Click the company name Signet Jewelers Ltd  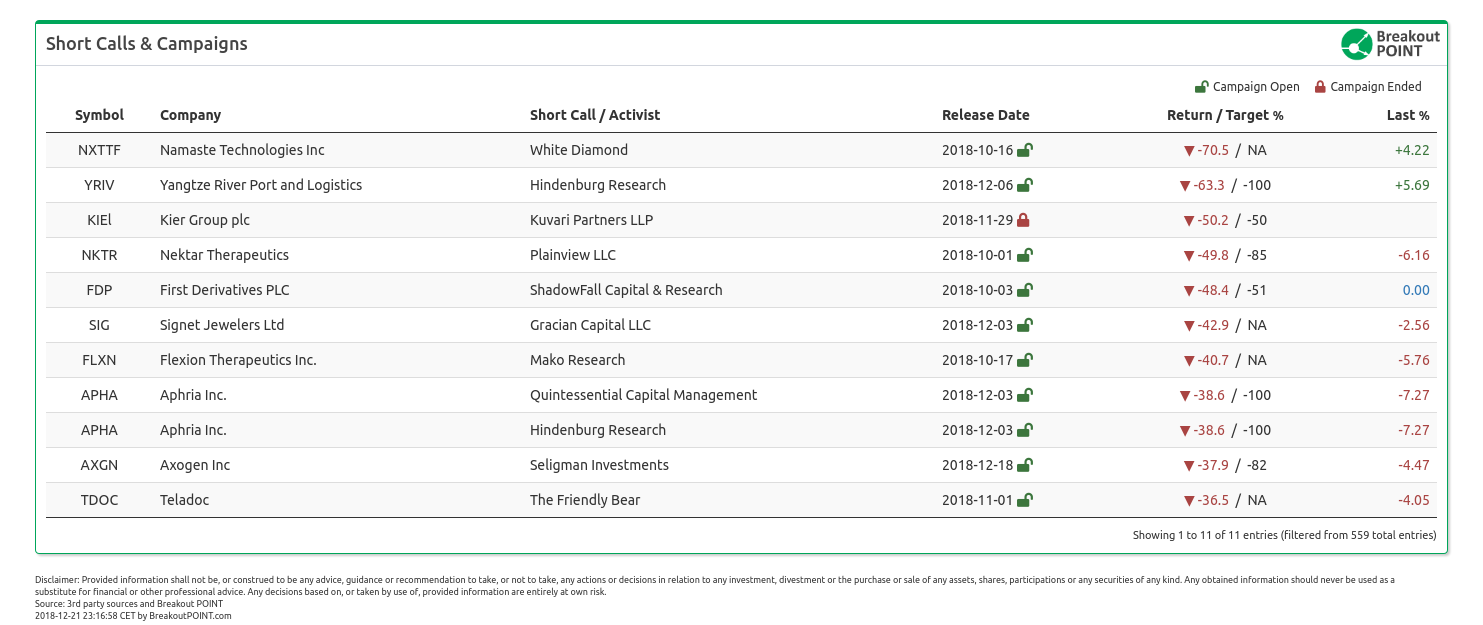[222, 325]
